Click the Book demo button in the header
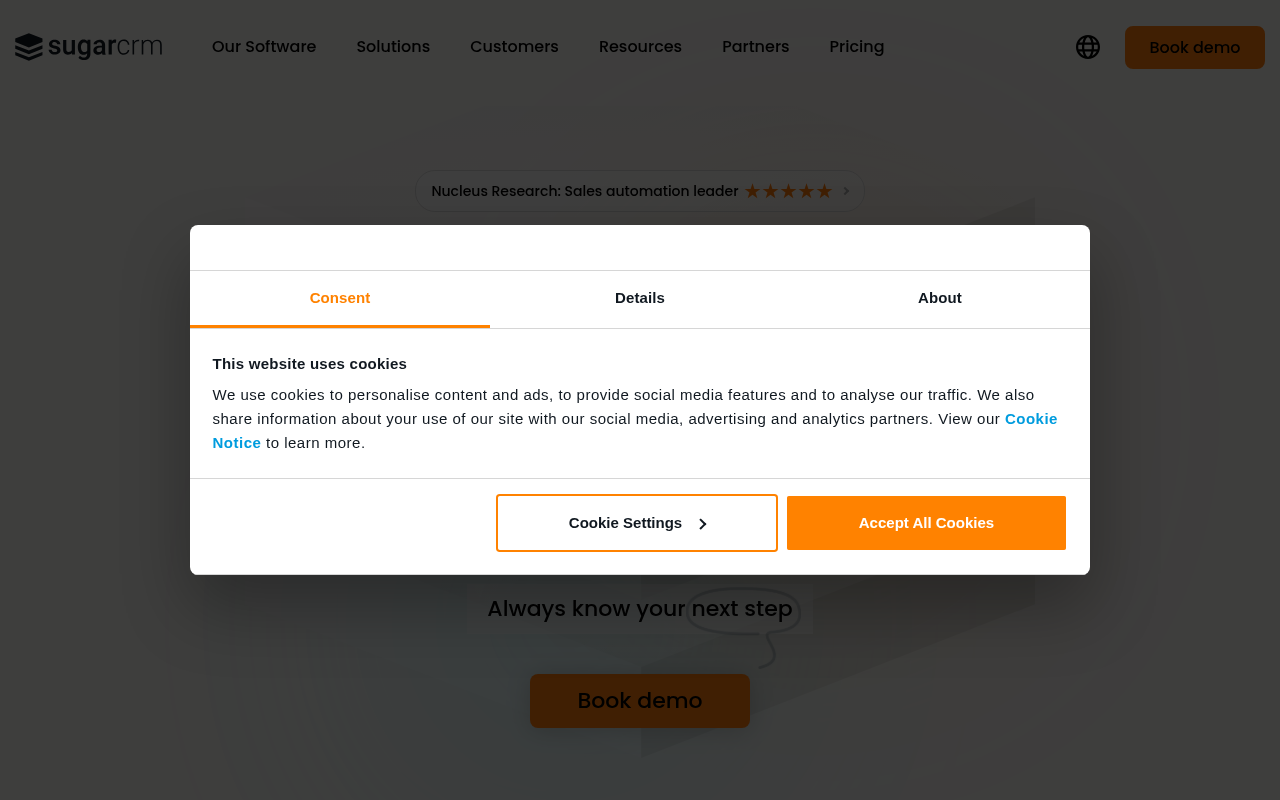1280x800 pixels. point(1194,47)
